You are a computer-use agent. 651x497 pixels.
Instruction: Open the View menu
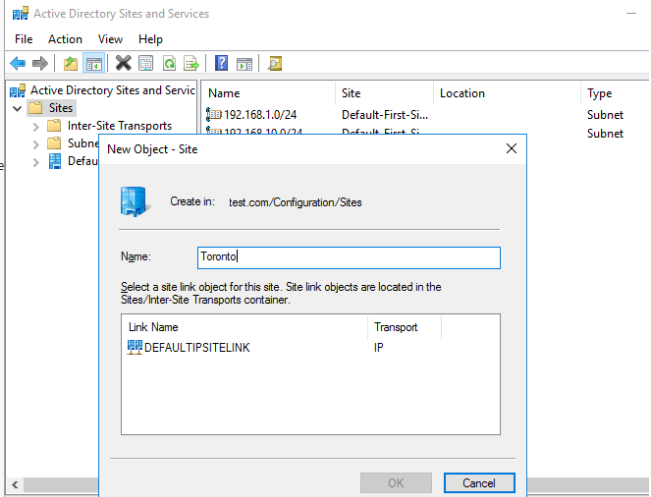pyautogui.click(x=110, y=39)
